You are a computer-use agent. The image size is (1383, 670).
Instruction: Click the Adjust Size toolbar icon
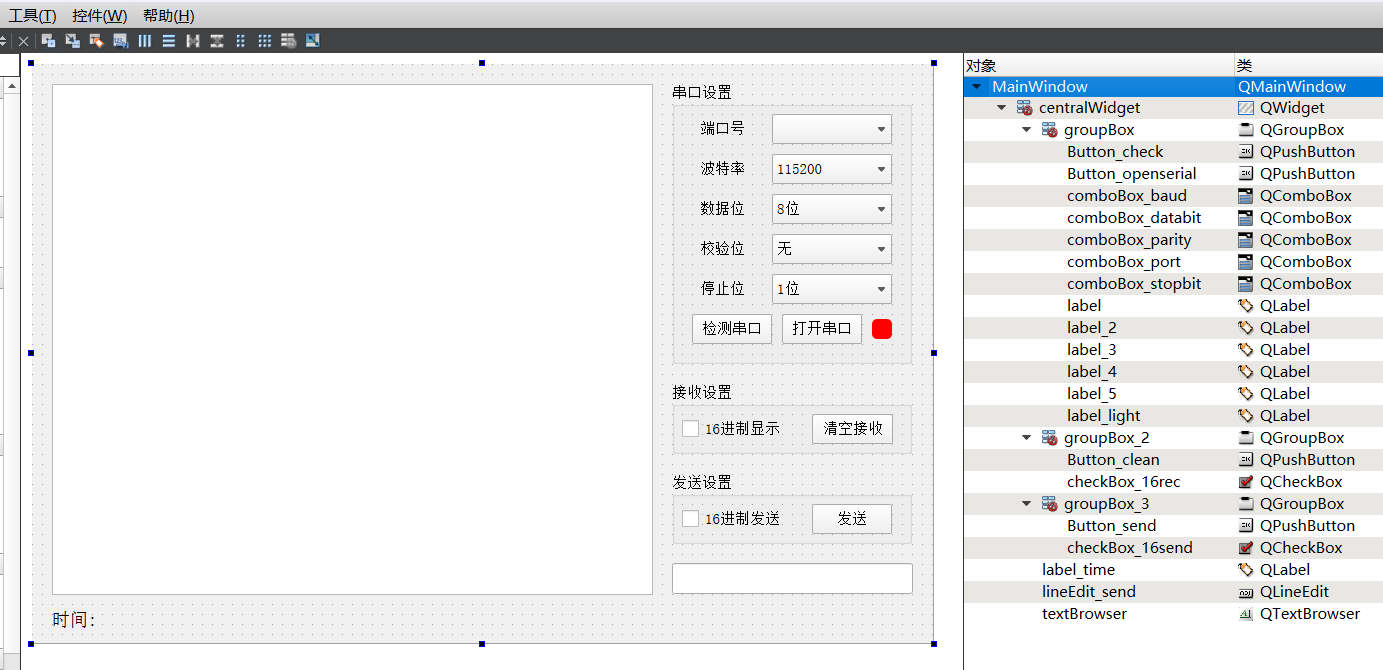[313, 41]
